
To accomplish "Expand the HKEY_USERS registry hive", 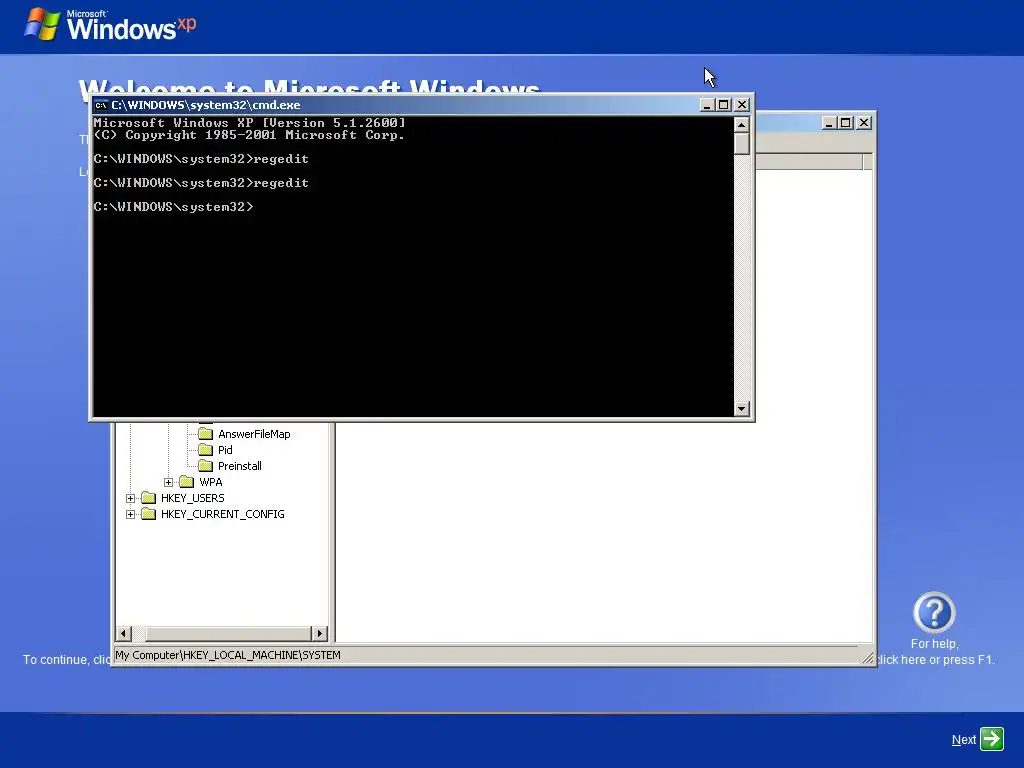I will pyautogui.click(x=131, y=498).
